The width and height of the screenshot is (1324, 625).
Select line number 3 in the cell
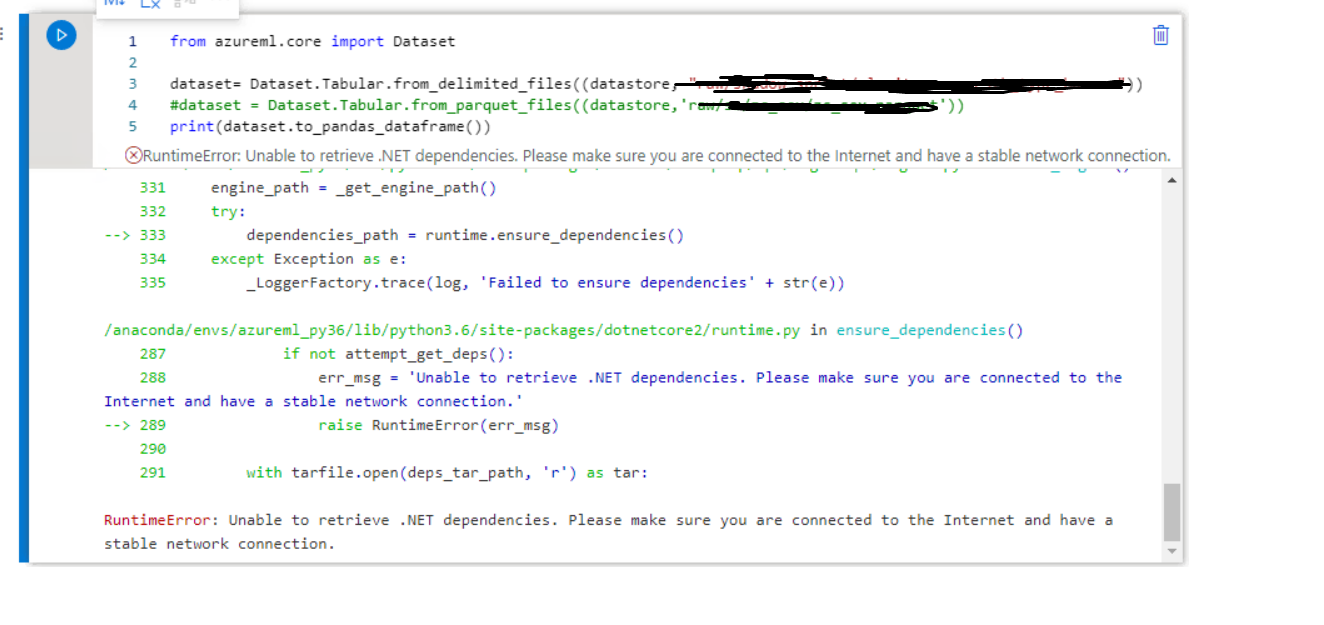(x=133, y=84)
